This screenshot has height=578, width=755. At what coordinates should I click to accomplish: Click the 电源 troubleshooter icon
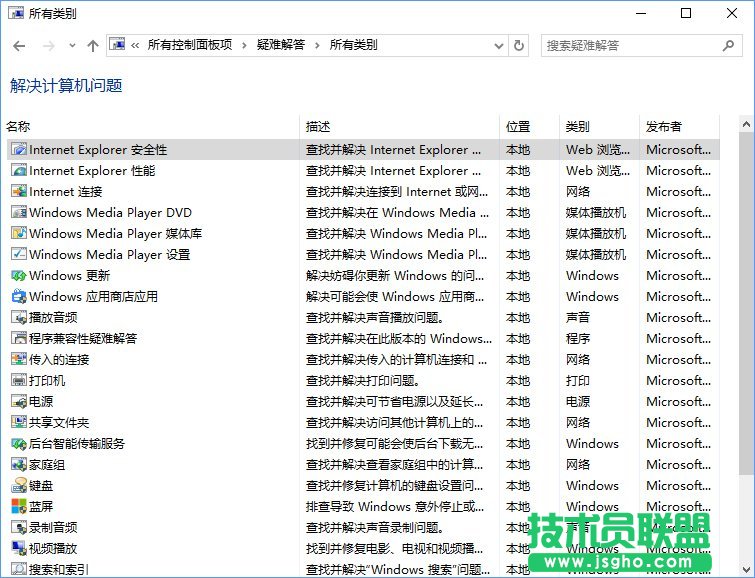point(19,401)
